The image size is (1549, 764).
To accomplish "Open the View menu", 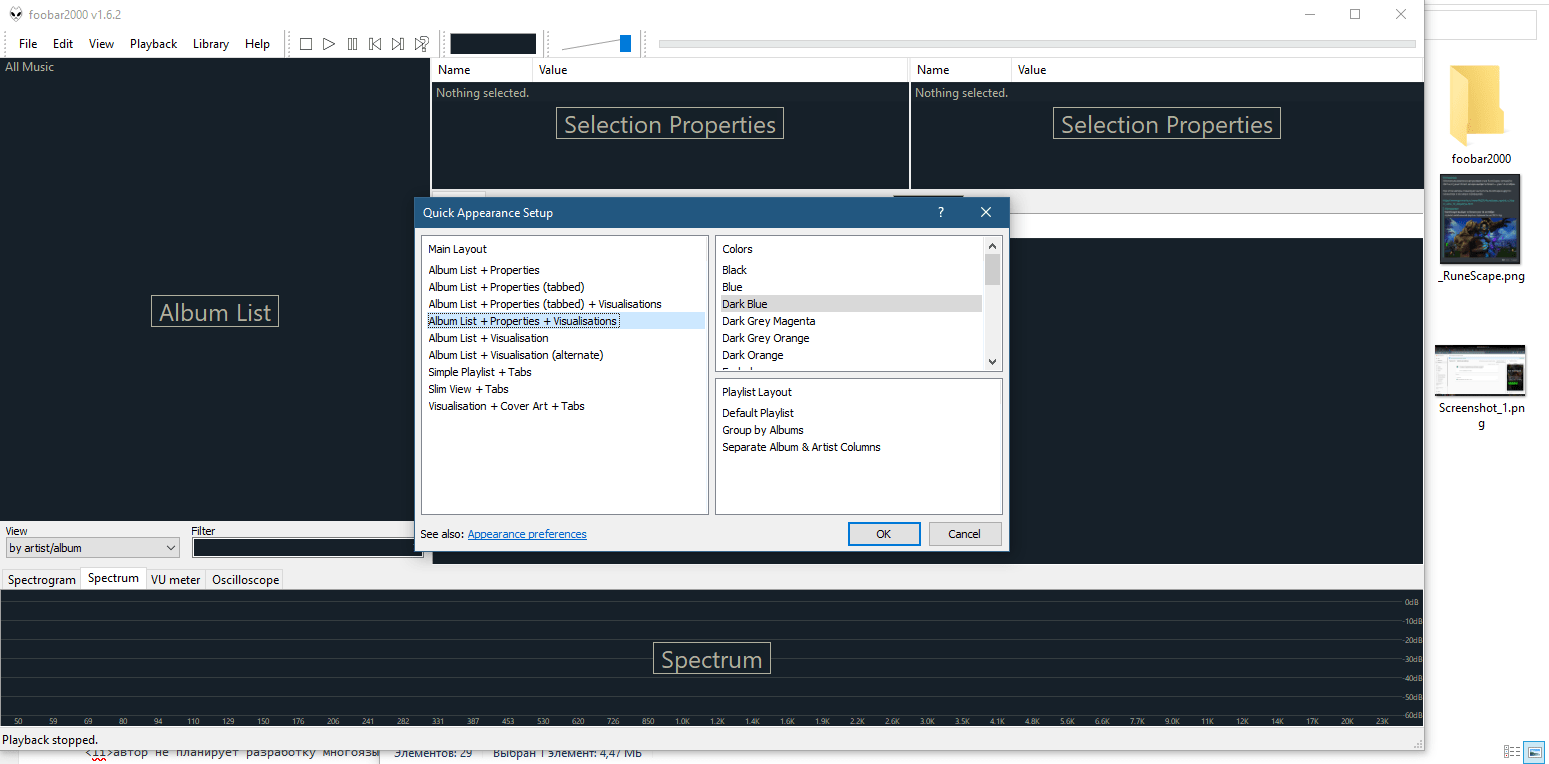I will pos(101,44).
